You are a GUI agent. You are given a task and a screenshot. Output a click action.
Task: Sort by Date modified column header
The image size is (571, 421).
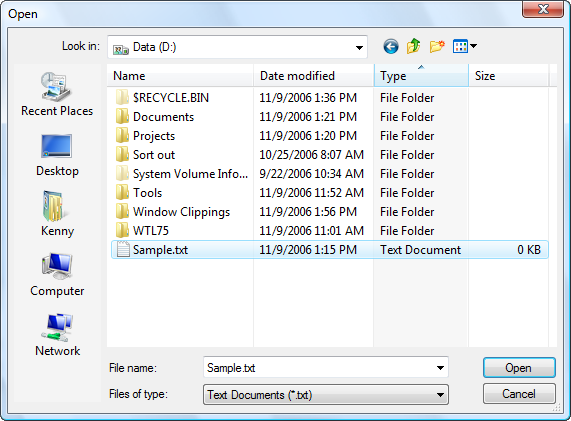point(314,76)
